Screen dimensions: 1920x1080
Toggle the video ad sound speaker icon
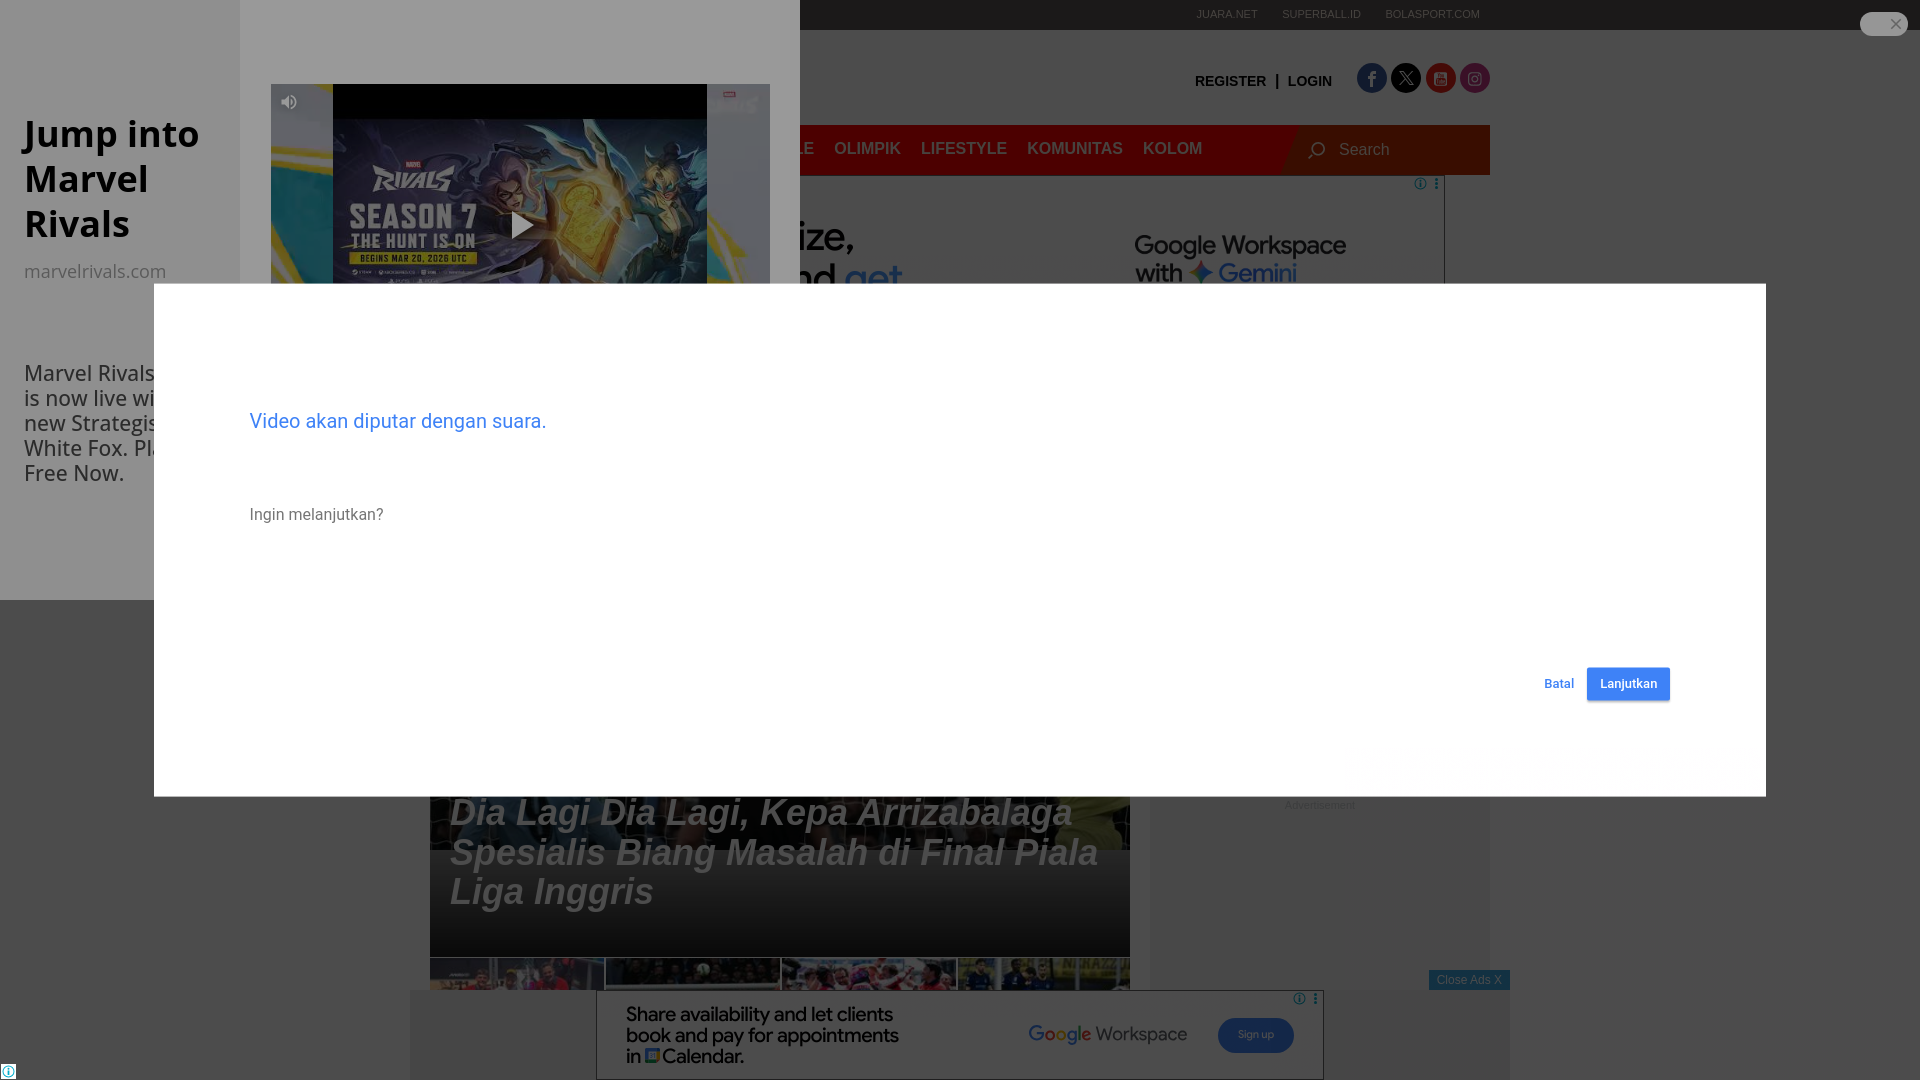click(289, 102)
